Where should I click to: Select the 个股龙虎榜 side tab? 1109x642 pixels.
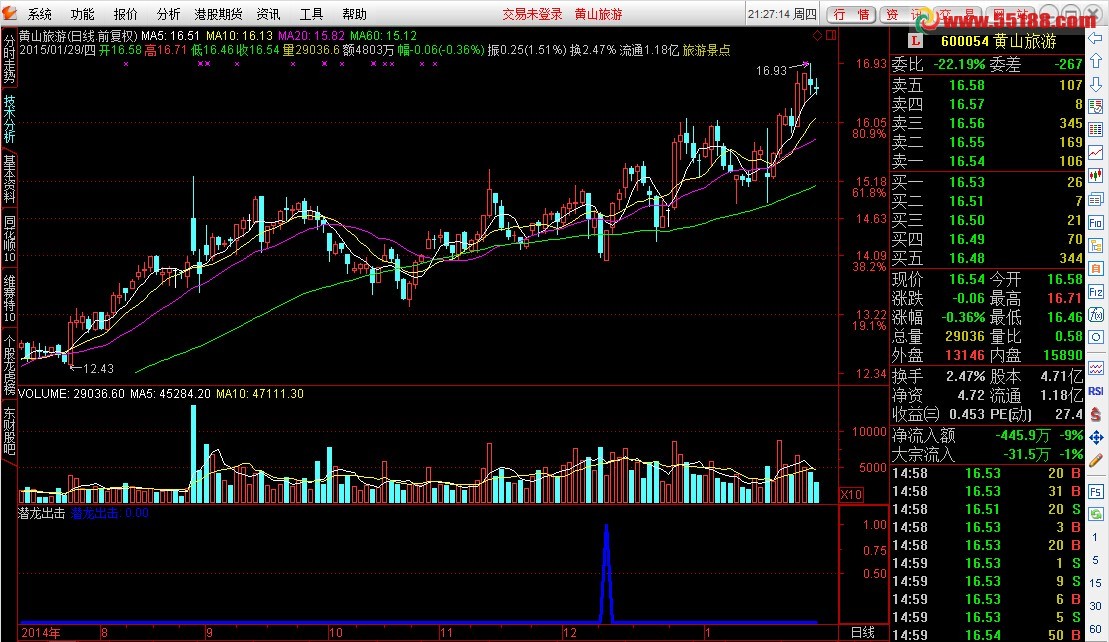click(9, 364)
